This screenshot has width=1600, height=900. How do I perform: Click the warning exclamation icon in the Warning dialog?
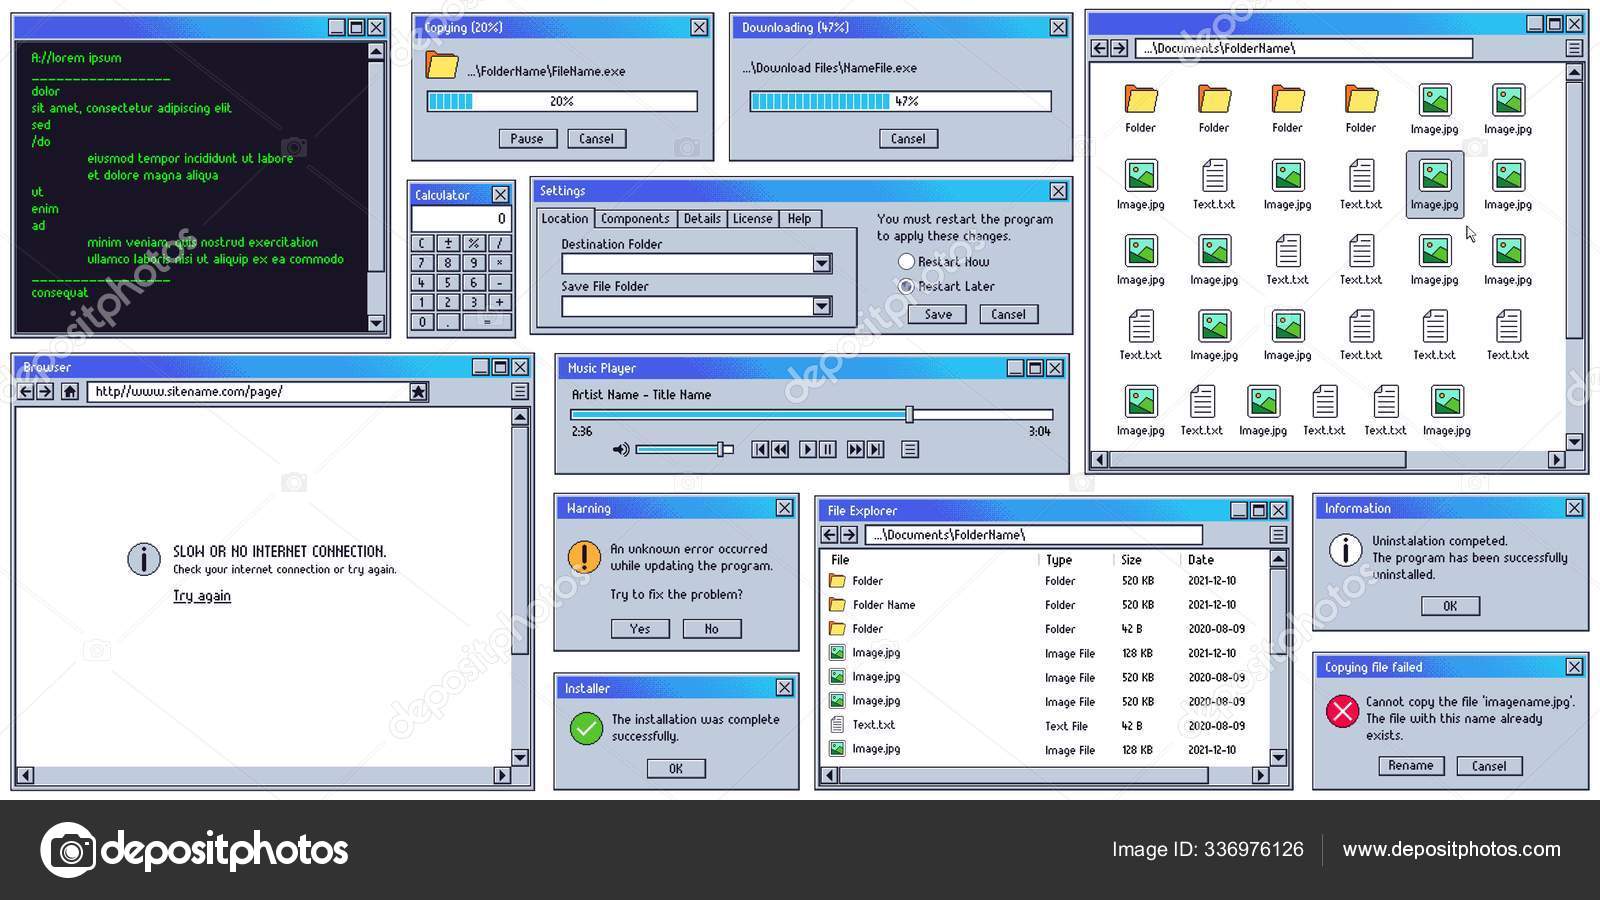point(584,557)
